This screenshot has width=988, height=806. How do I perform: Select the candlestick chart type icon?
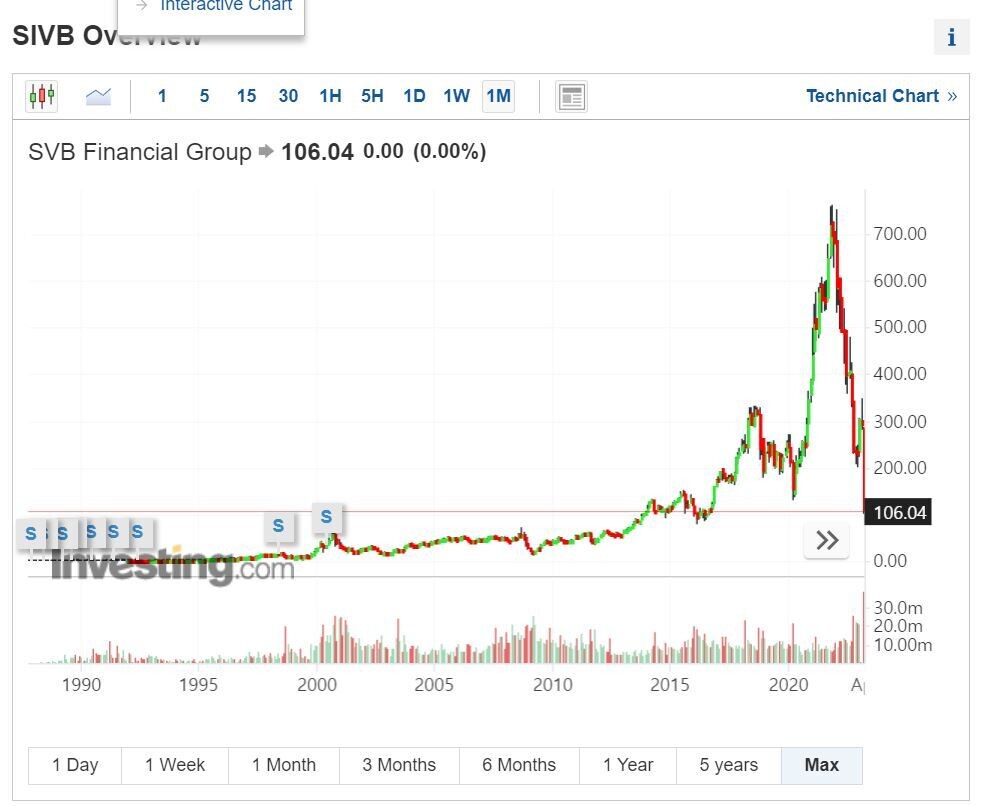[42, 96]
